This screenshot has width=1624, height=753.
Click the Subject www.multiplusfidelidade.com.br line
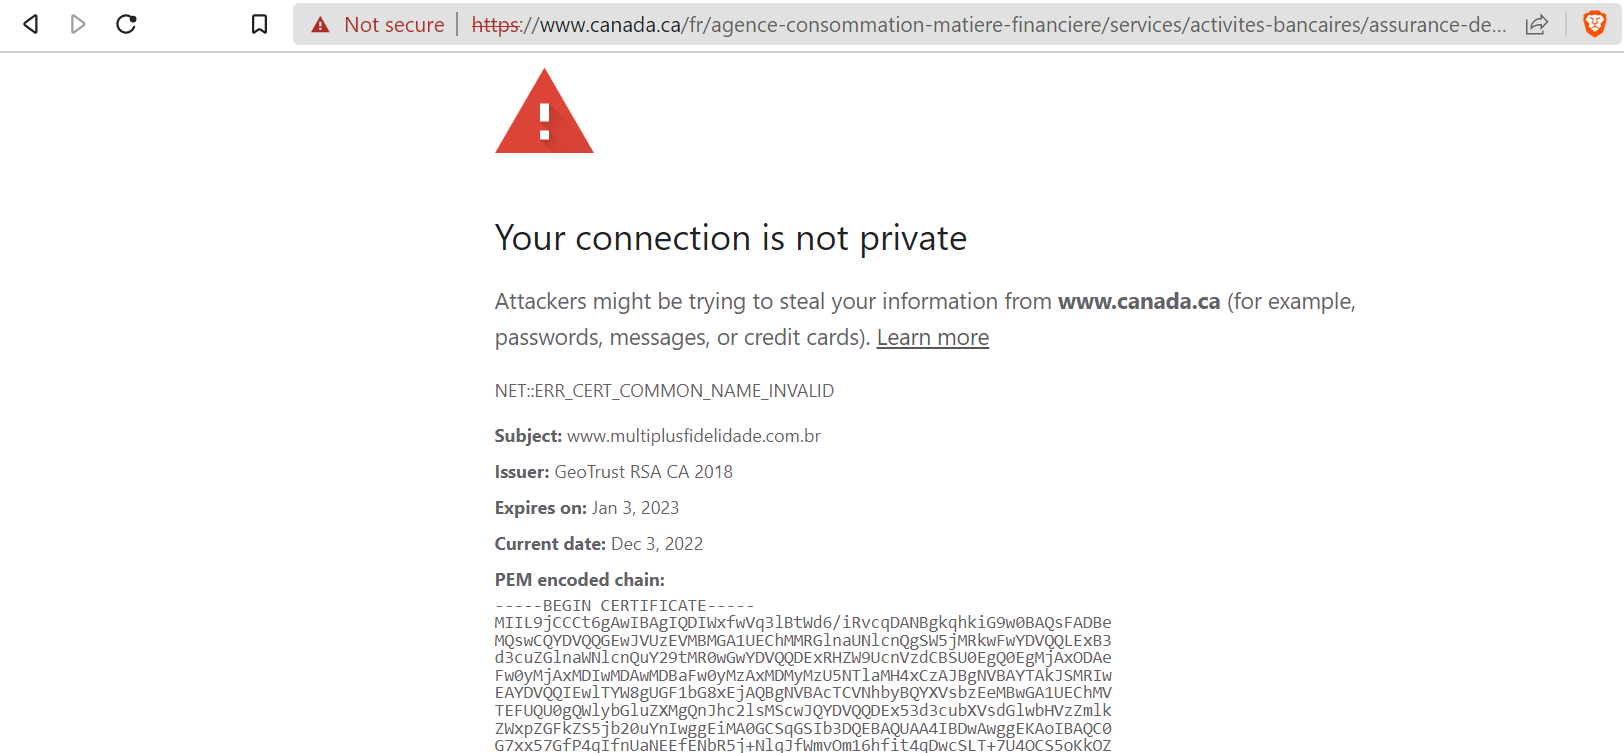[658, 436]
